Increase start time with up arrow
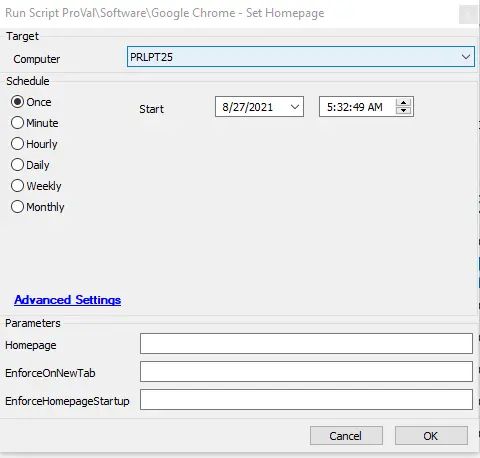Screen dimensions: 480x458 point(403,103)
